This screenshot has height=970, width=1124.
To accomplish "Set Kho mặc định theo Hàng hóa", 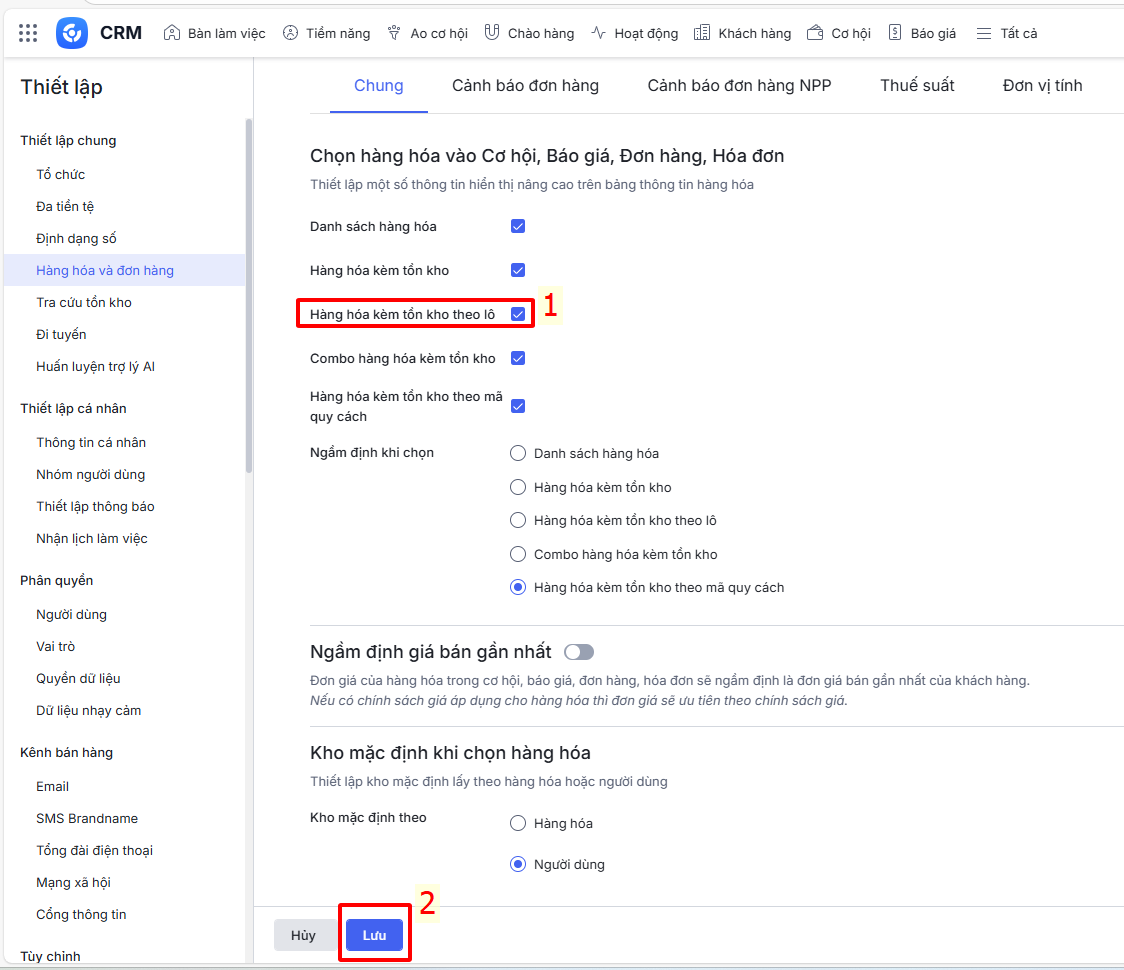I will click(x=518, y=824).
